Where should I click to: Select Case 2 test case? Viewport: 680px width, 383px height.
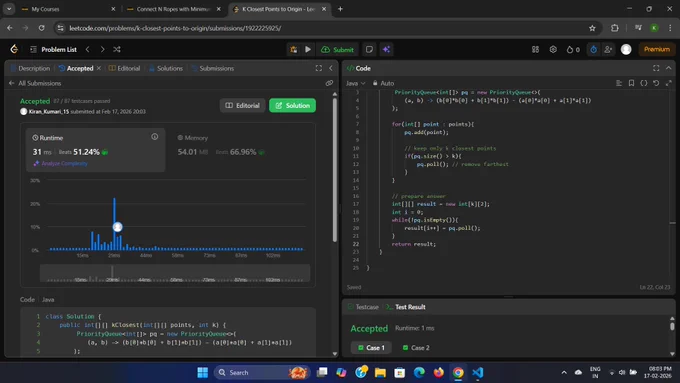[x=416, y=347]
